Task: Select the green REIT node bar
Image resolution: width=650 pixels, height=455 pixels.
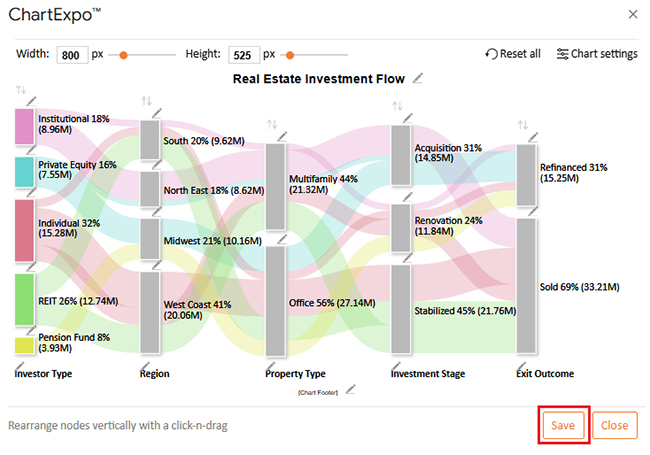Action: tap(25, 299)
